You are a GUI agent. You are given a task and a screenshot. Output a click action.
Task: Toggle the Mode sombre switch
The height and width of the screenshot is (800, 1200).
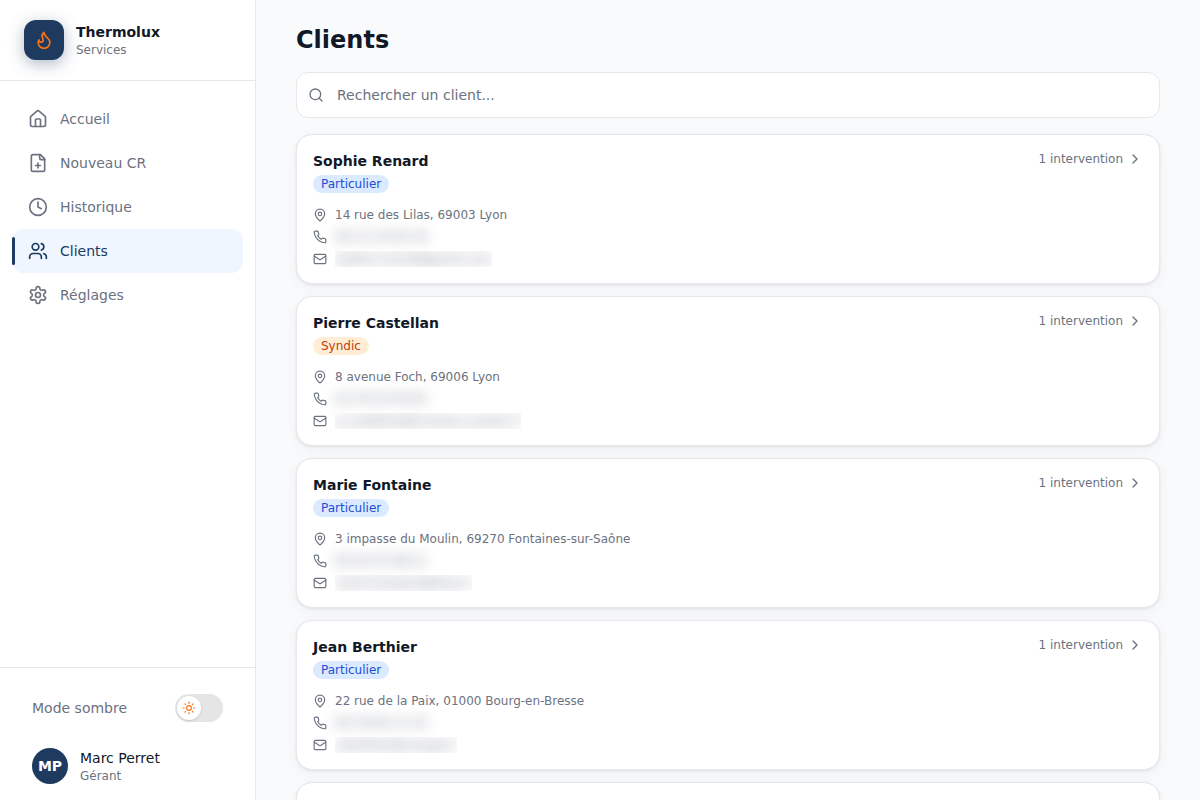click(x=199, y=708)
